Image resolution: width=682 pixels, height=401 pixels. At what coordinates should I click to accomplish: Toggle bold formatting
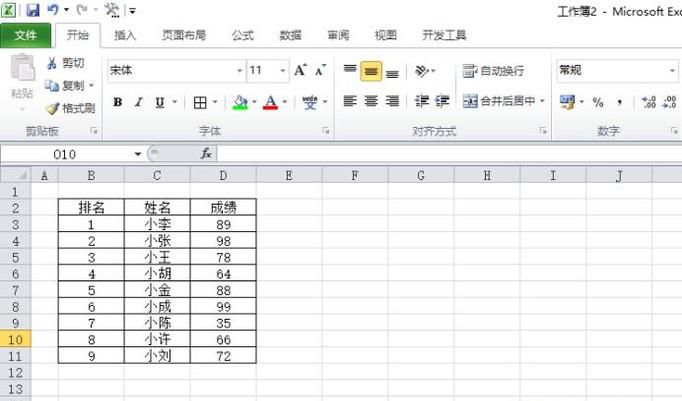(x=117, y=102)
